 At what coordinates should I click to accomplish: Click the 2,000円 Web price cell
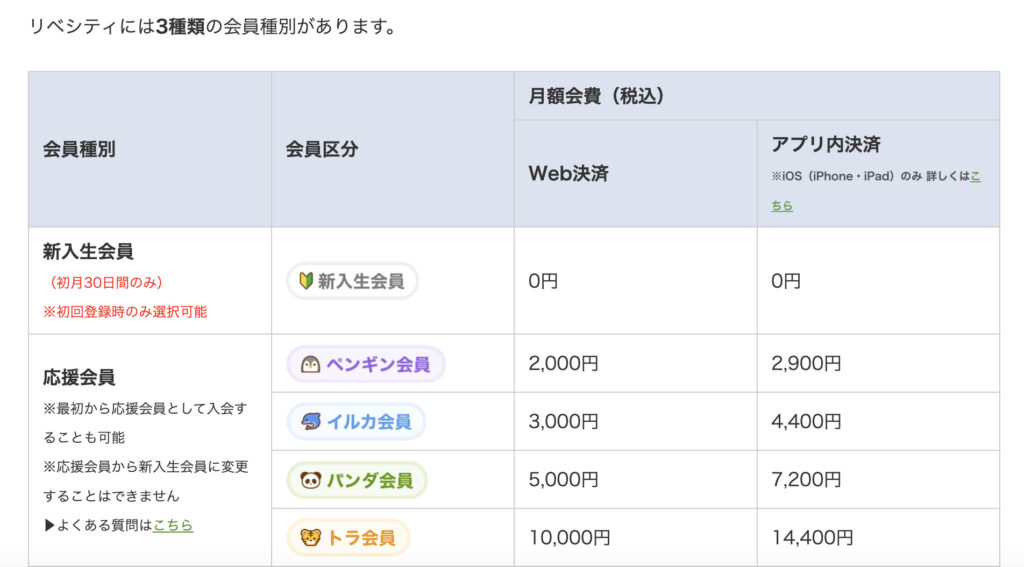pyautogui.click(x=563, y=364)
